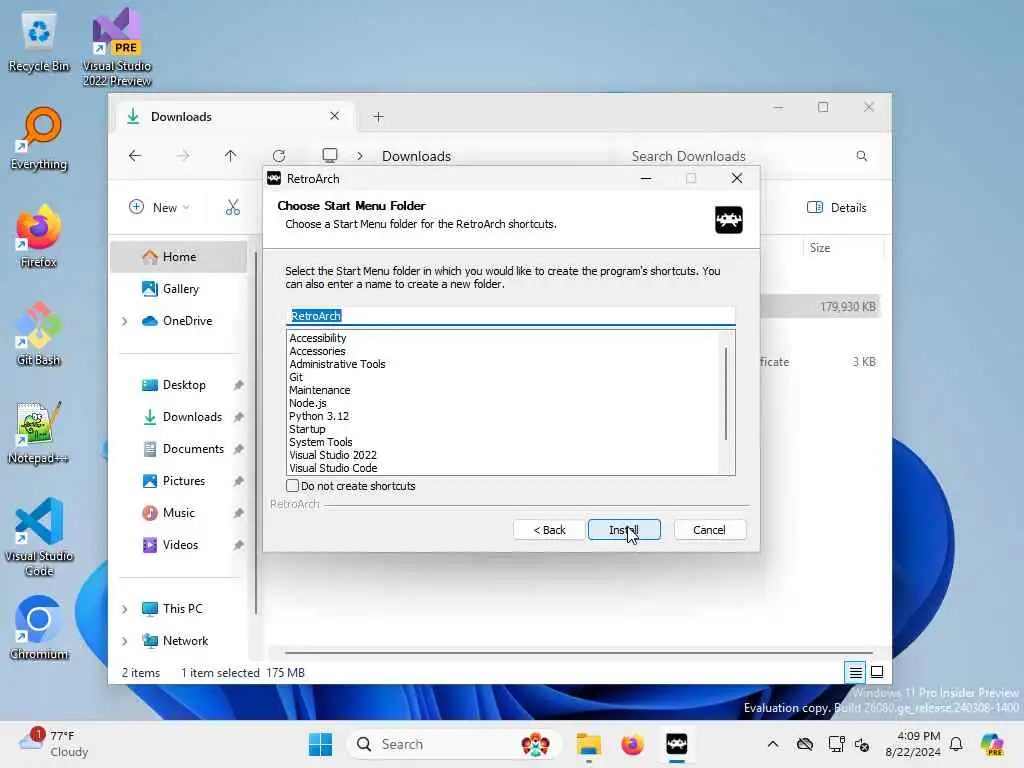This screenshot has width=1024, height=768.
Task: Open Documents in Explorer quick access
Action: (193, 449)
